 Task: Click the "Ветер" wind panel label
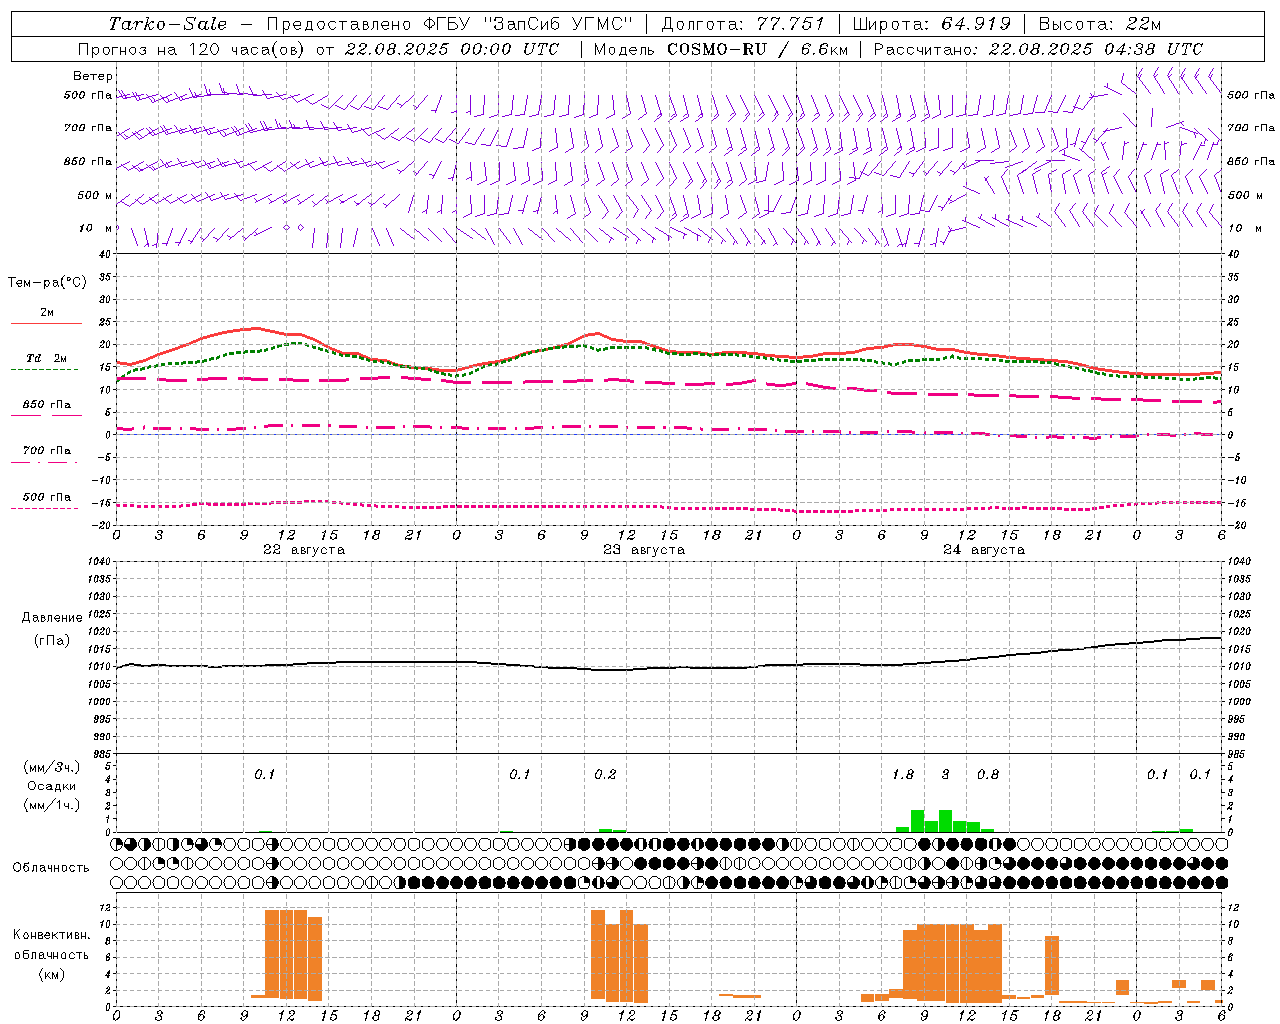coord(93,76)
